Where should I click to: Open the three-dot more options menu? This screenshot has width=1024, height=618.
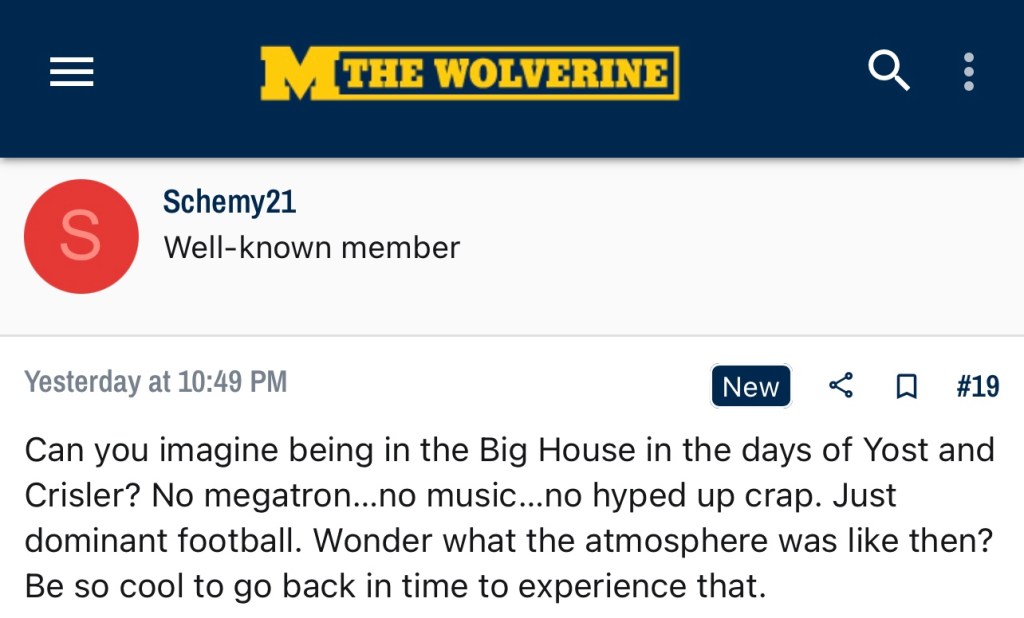pyautogui.click(x=968, y=72)
